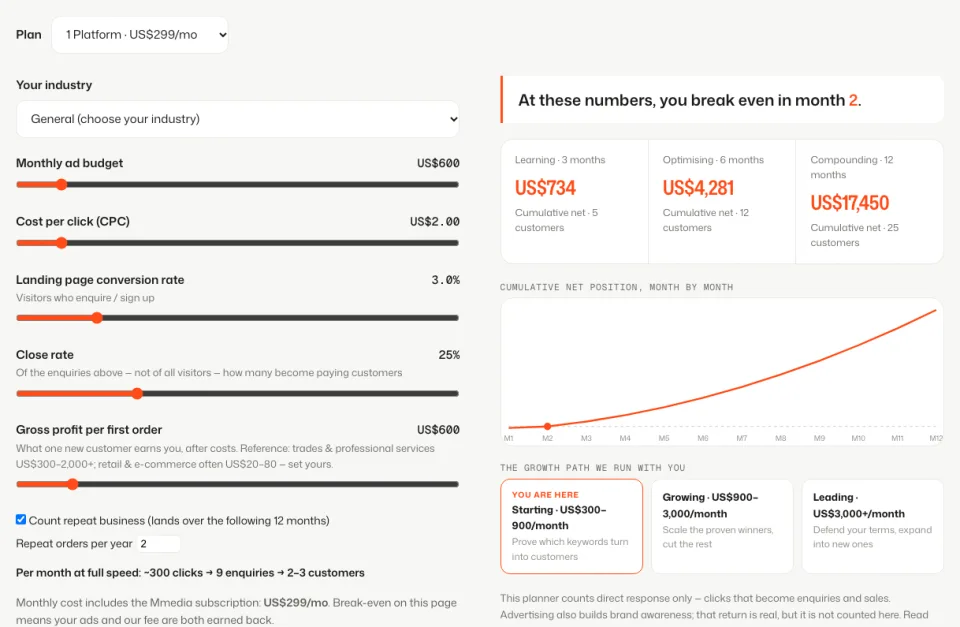Click the Close rate slider handle

[137, 393]
